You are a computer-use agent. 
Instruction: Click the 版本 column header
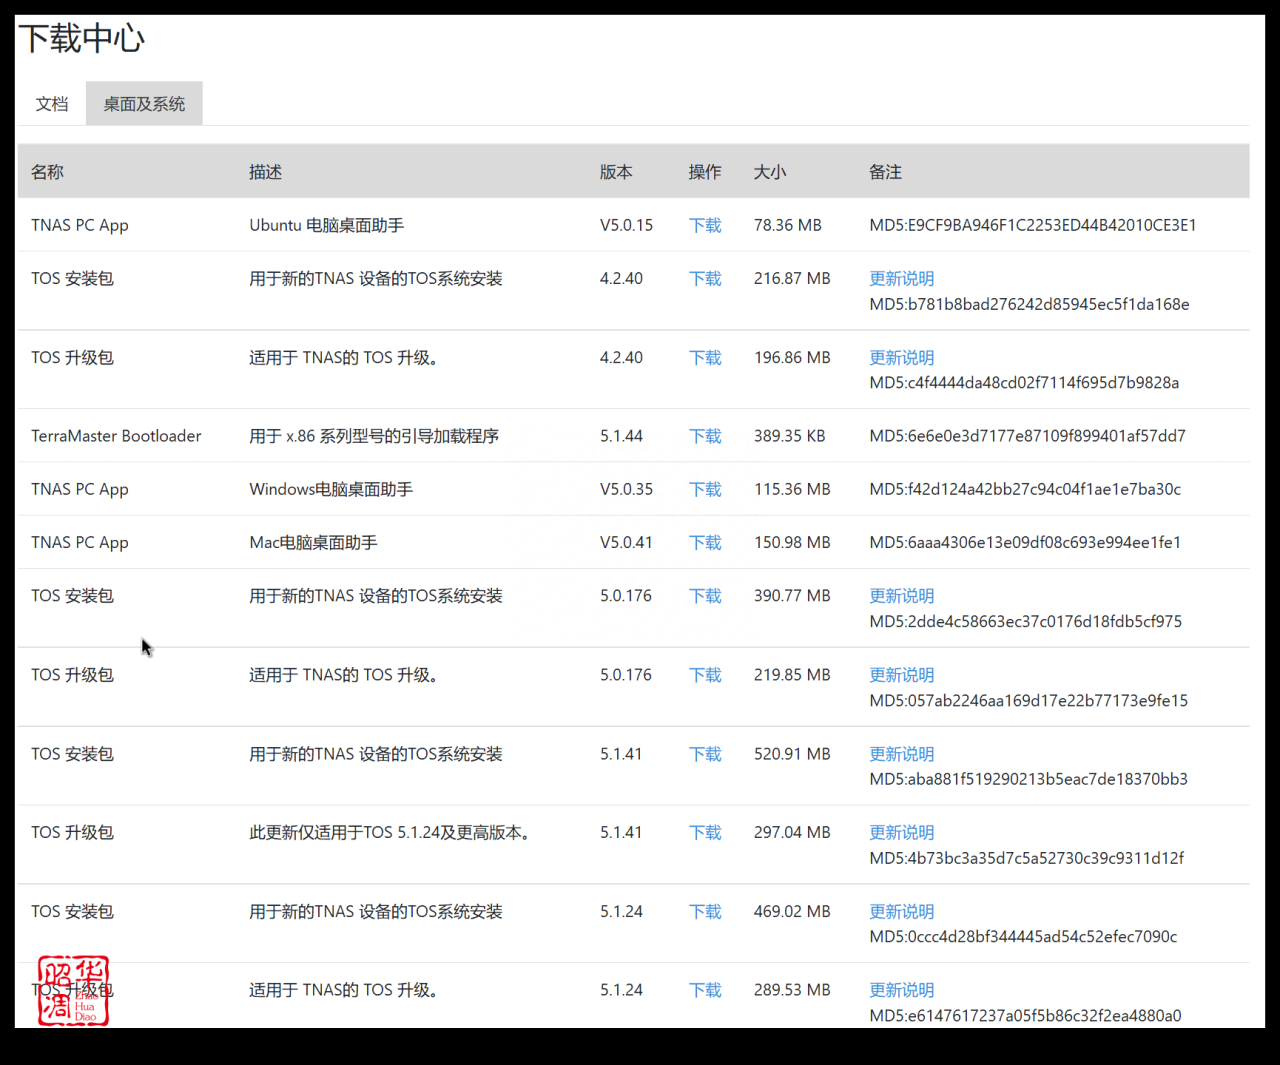[x=614, y=171]
